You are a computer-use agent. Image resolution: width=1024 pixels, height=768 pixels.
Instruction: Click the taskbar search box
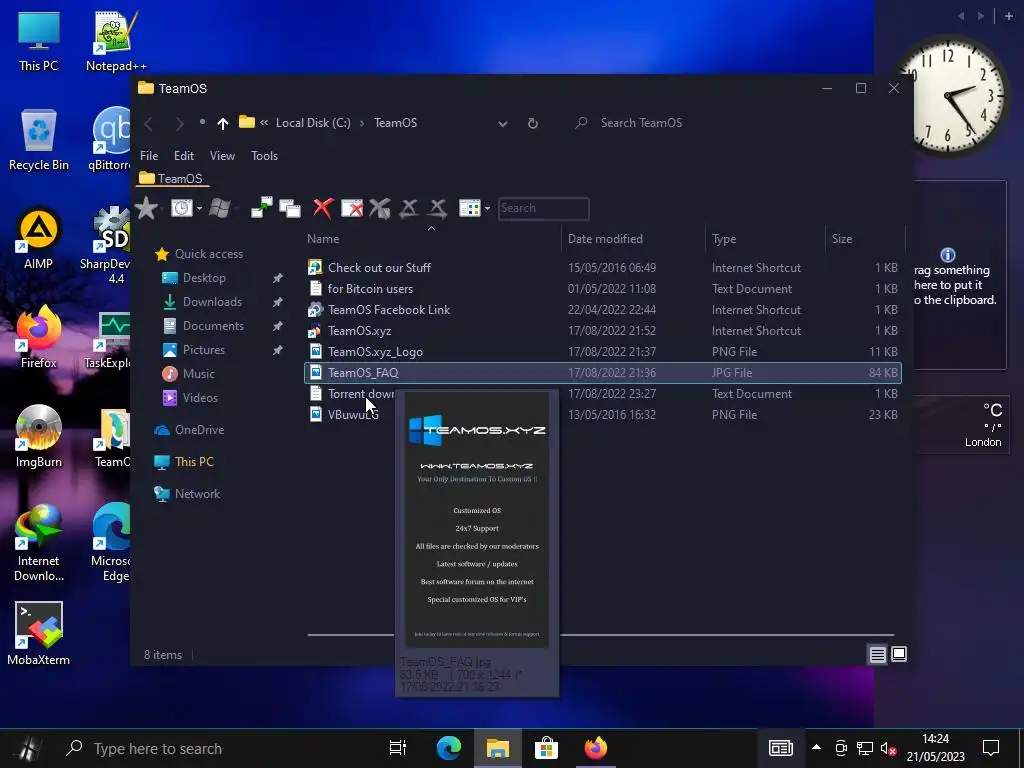[216, 748]
